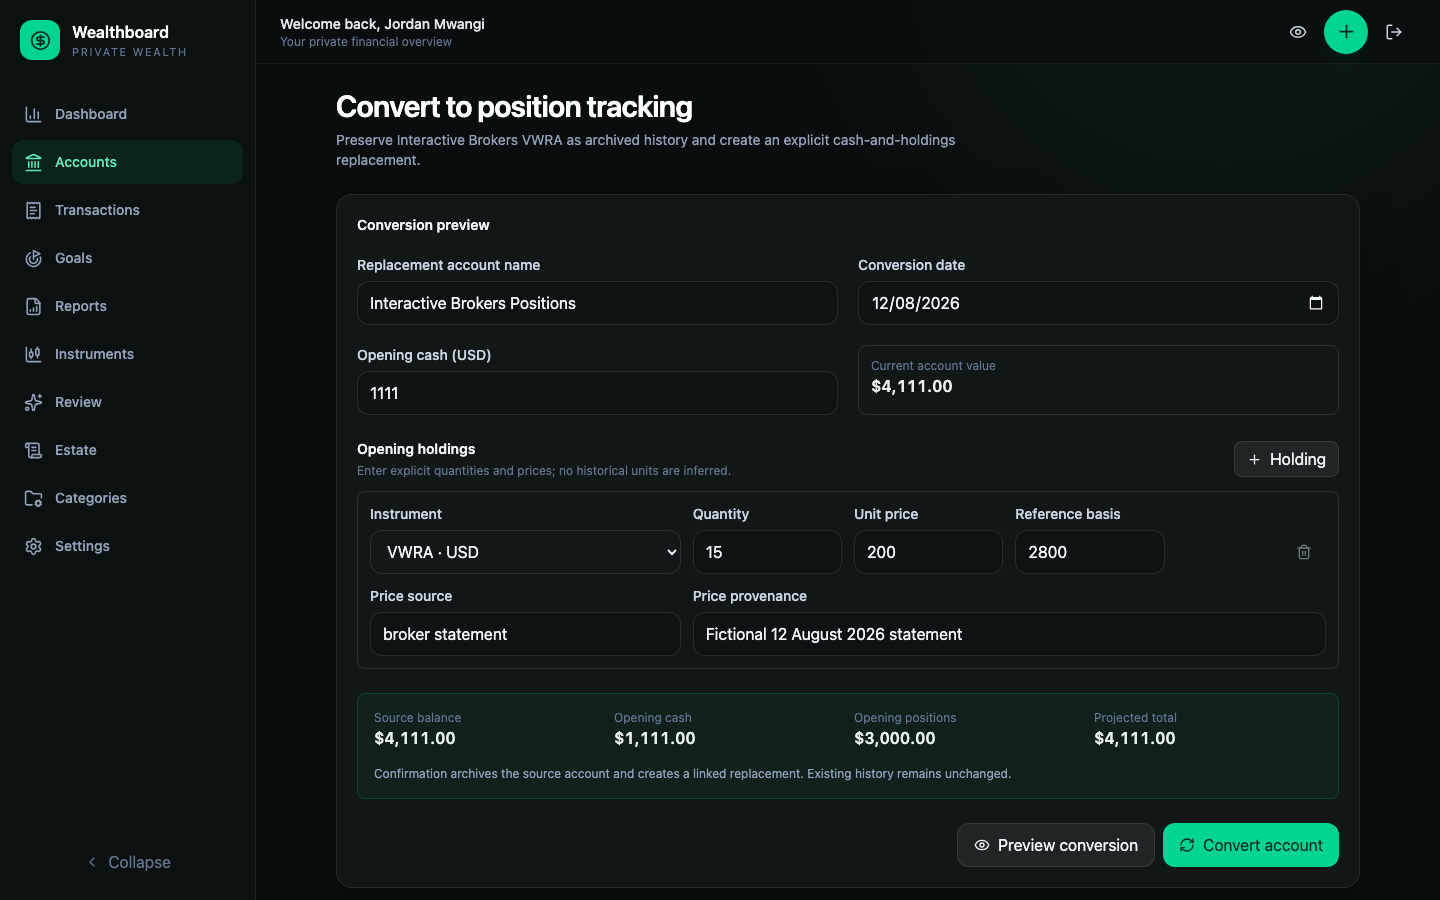Collapse the sidebar

128,862
